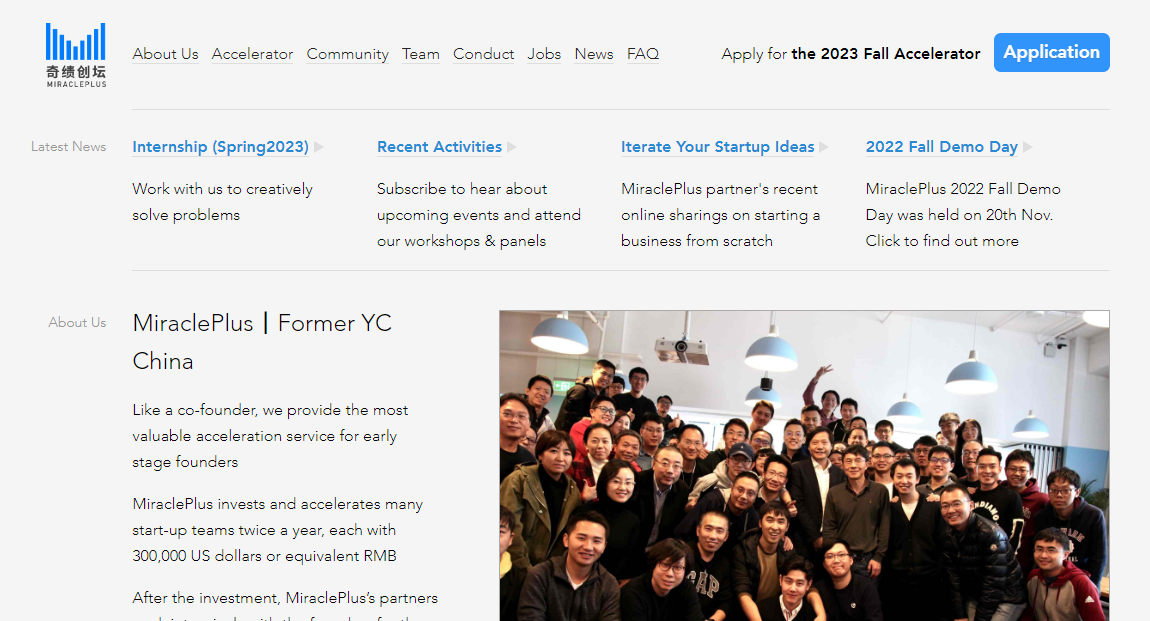1150x621 pixels.
Task: Open the FAQ page
Action: 643,54
